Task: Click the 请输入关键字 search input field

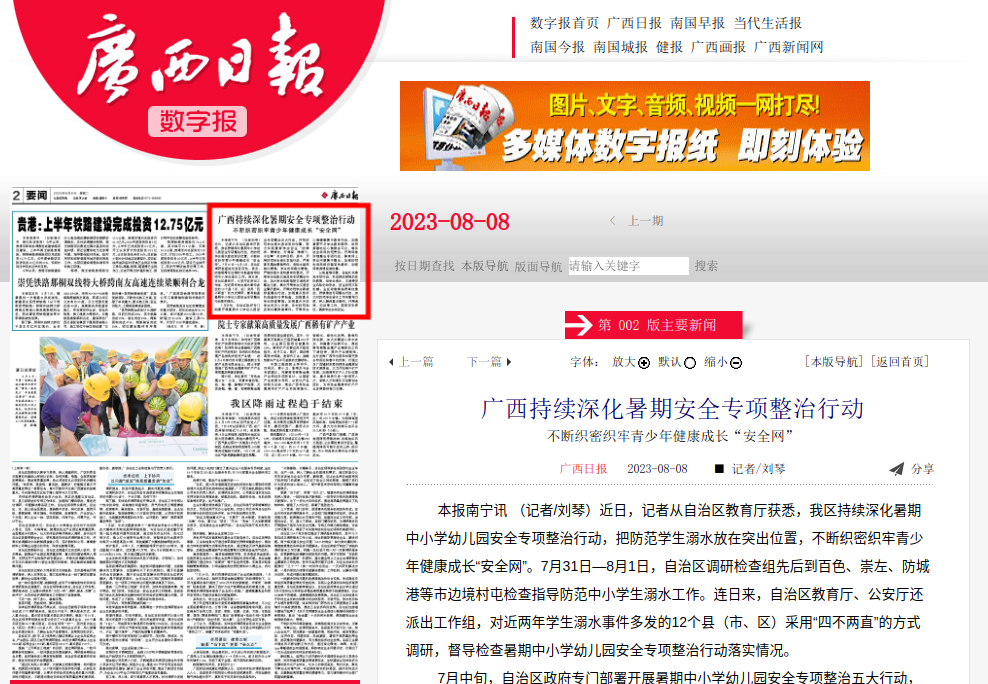Action: [x=628, y=266]
